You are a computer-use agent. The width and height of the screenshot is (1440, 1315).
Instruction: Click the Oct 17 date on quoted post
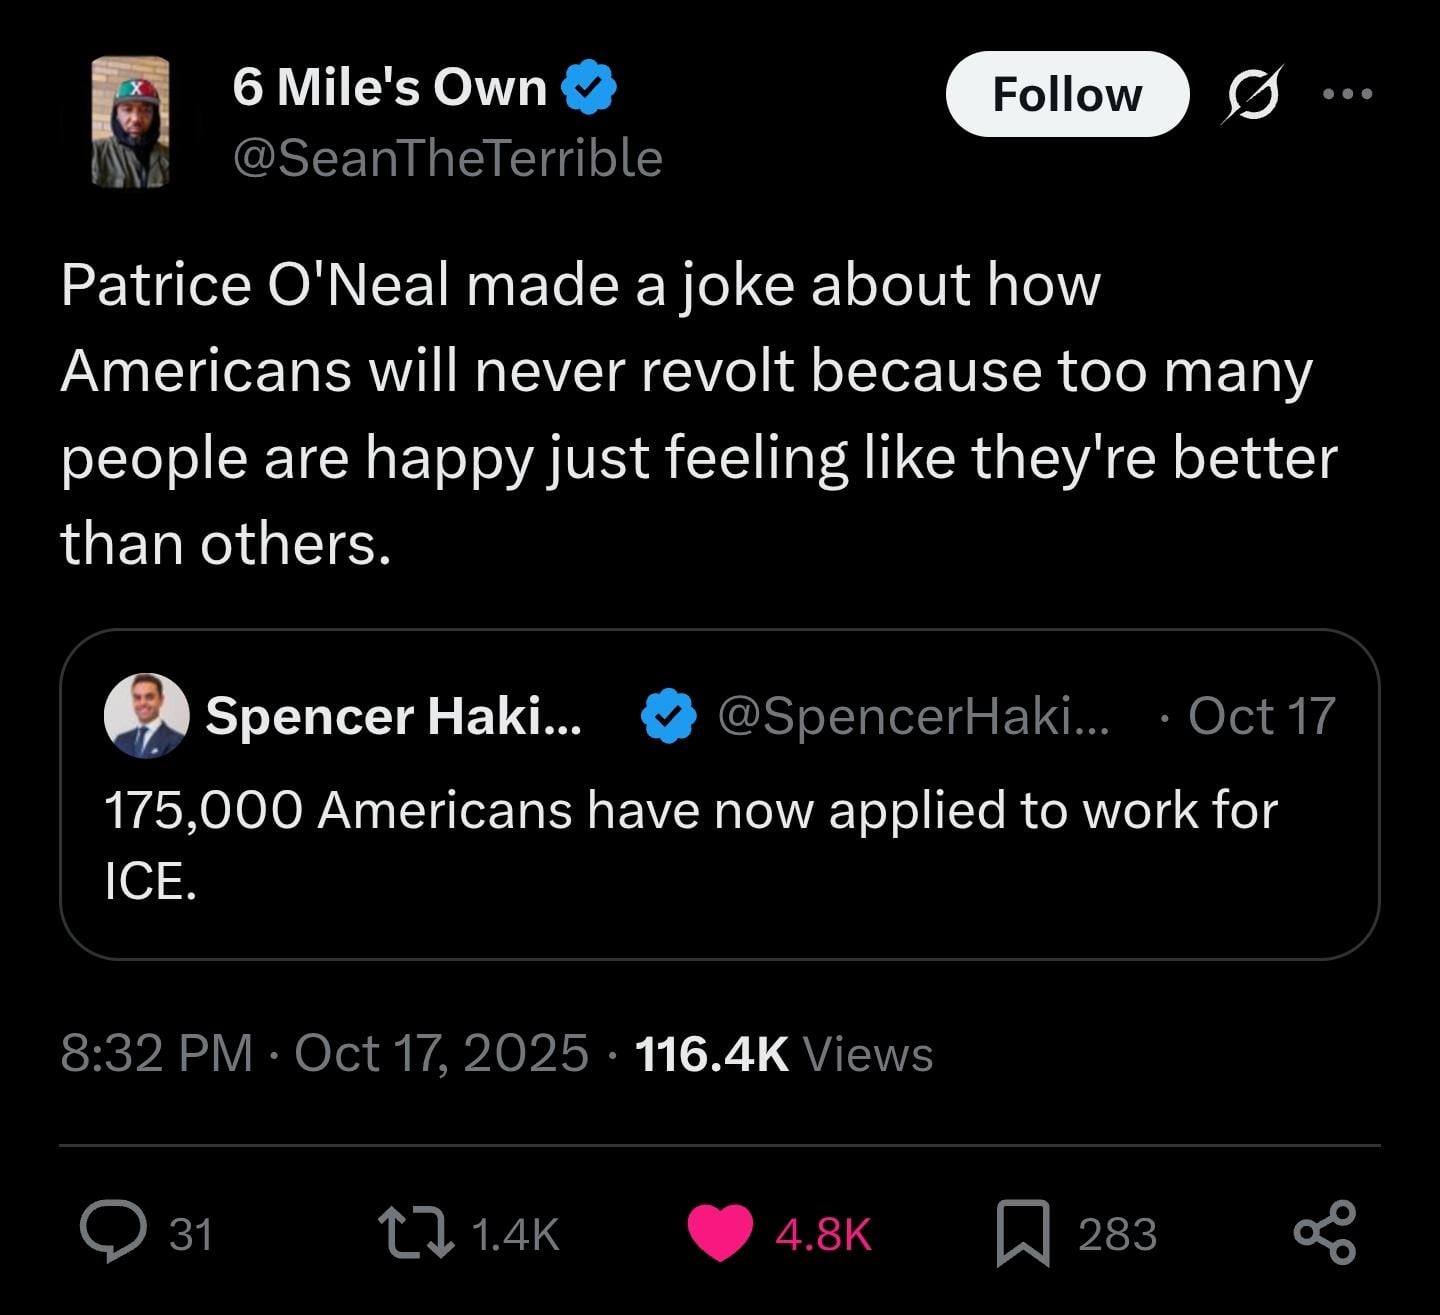1262,716
